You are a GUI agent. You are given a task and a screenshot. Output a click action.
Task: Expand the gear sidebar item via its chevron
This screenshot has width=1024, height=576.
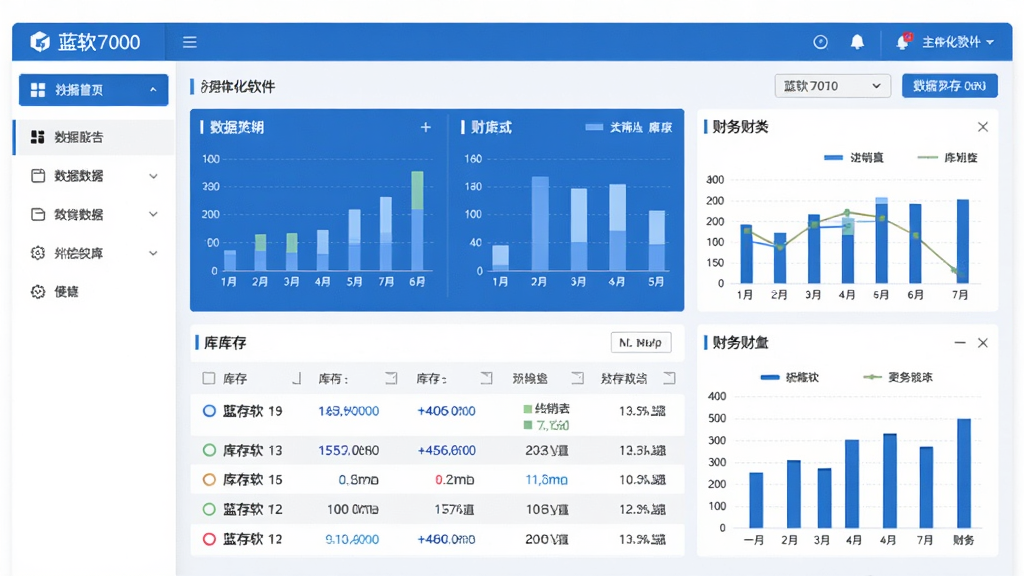(153, 253)
